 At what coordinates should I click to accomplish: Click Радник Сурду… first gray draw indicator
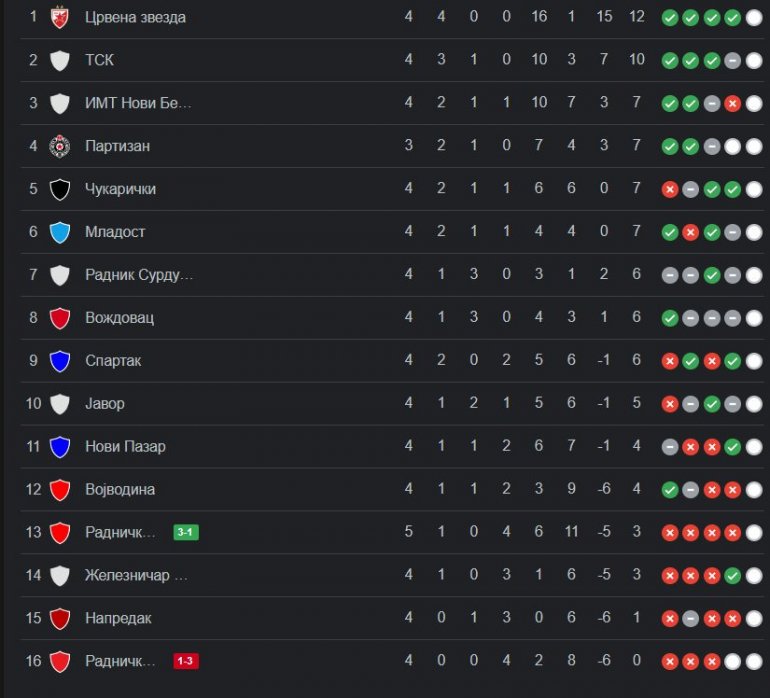tap(670, 275)
